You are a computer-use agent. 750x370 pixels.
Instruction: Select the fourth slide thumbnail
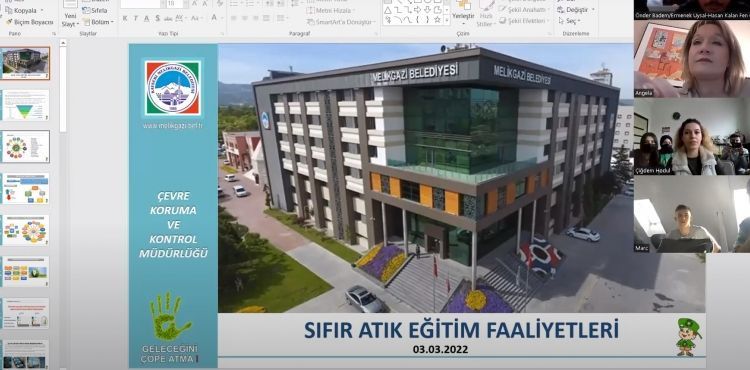26,189
